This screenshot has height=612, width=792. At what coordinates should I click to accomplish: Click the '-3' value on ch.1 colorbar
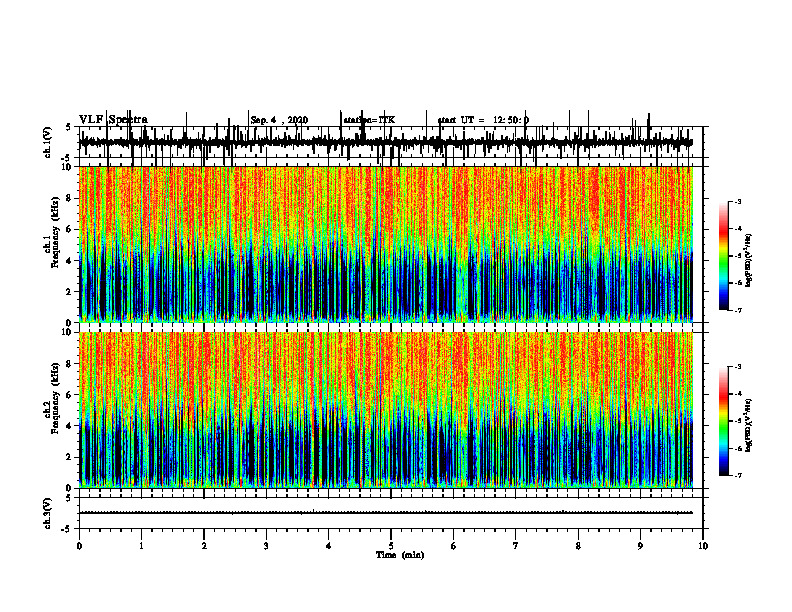coord(738,202)
